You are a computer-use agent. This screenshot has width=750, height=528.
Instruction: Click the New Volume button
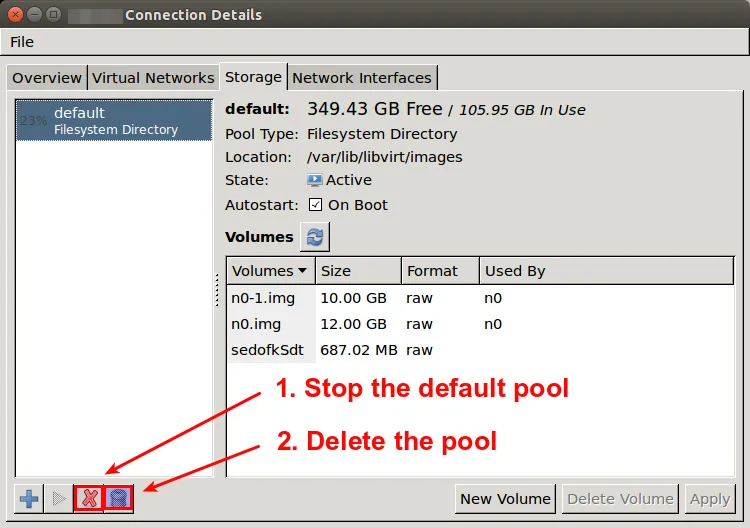[x=505, y=499]
